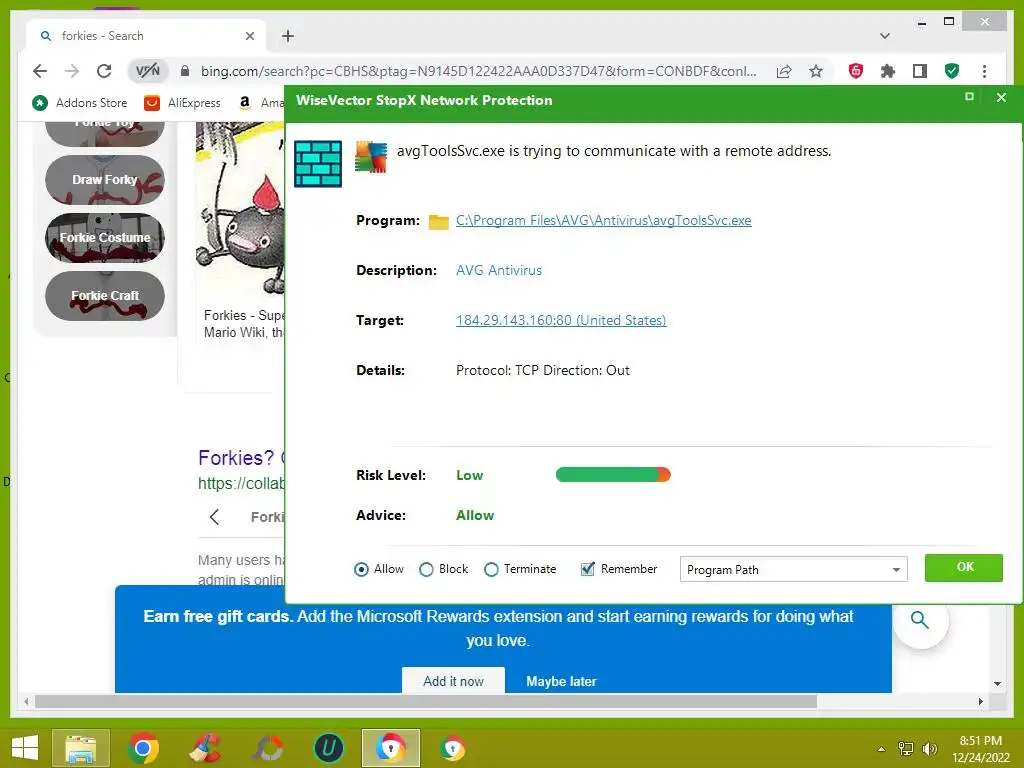Image resolution: width=1024 pixels, height=768 pixels.
Task: Go back in the browser
Action: point(40,71)
